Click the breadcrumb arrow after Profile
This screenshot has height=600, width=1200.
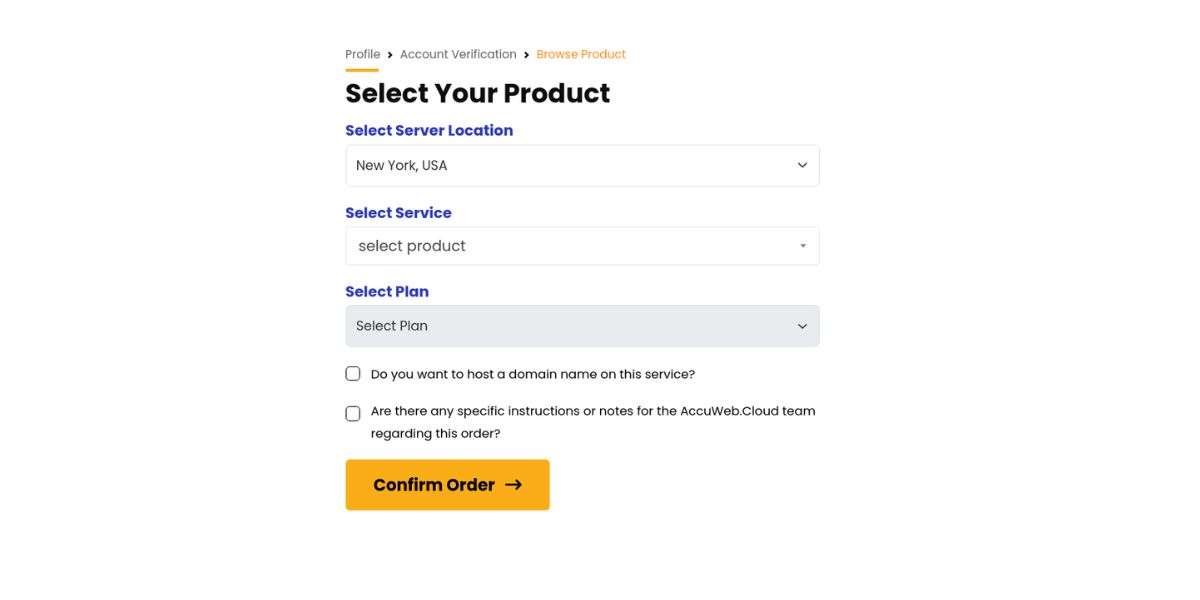[x=390, y=54]
